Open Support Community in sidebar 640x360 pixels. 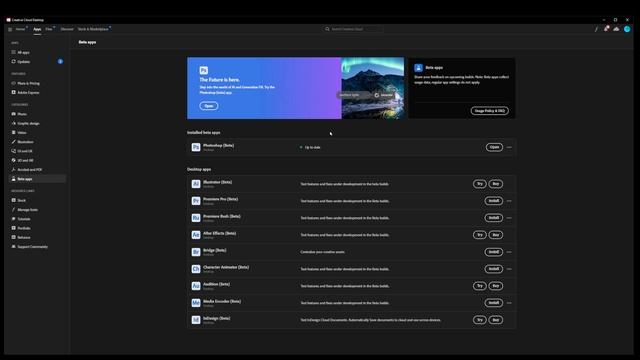[37, 247]
